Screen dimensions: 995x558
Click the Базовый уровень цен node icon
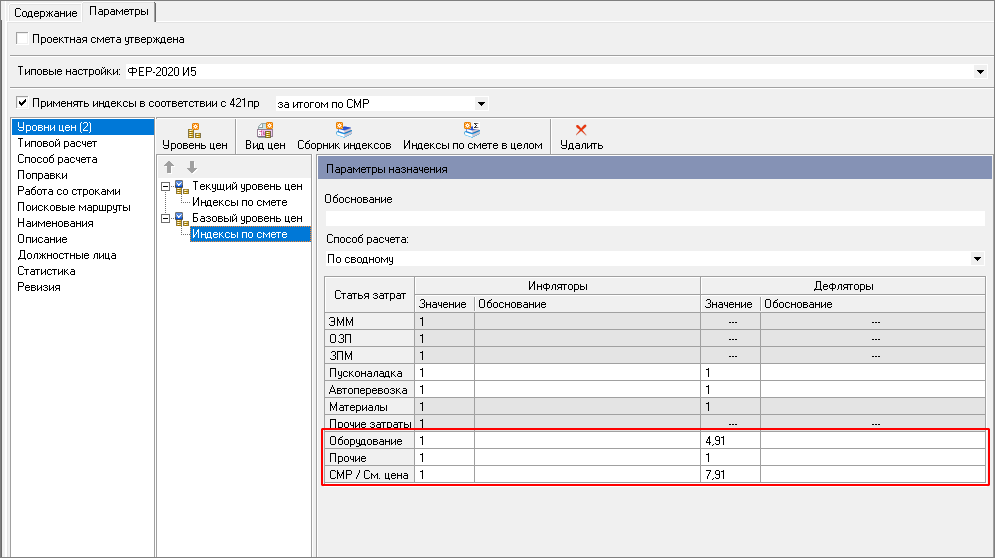181,219
